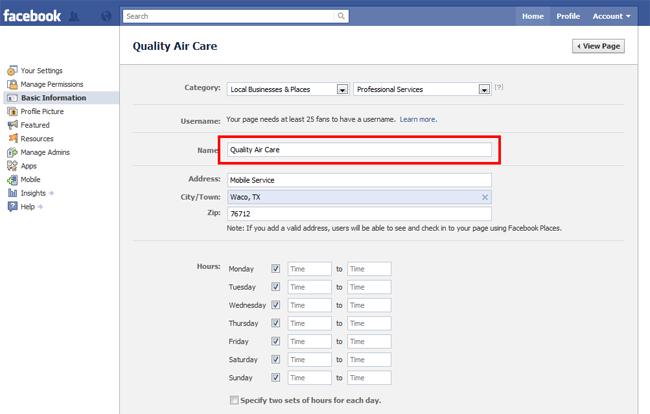The image size is (650, 414).
Task: Click the Zip field containing 76712
Action: [x=359, y=214]
